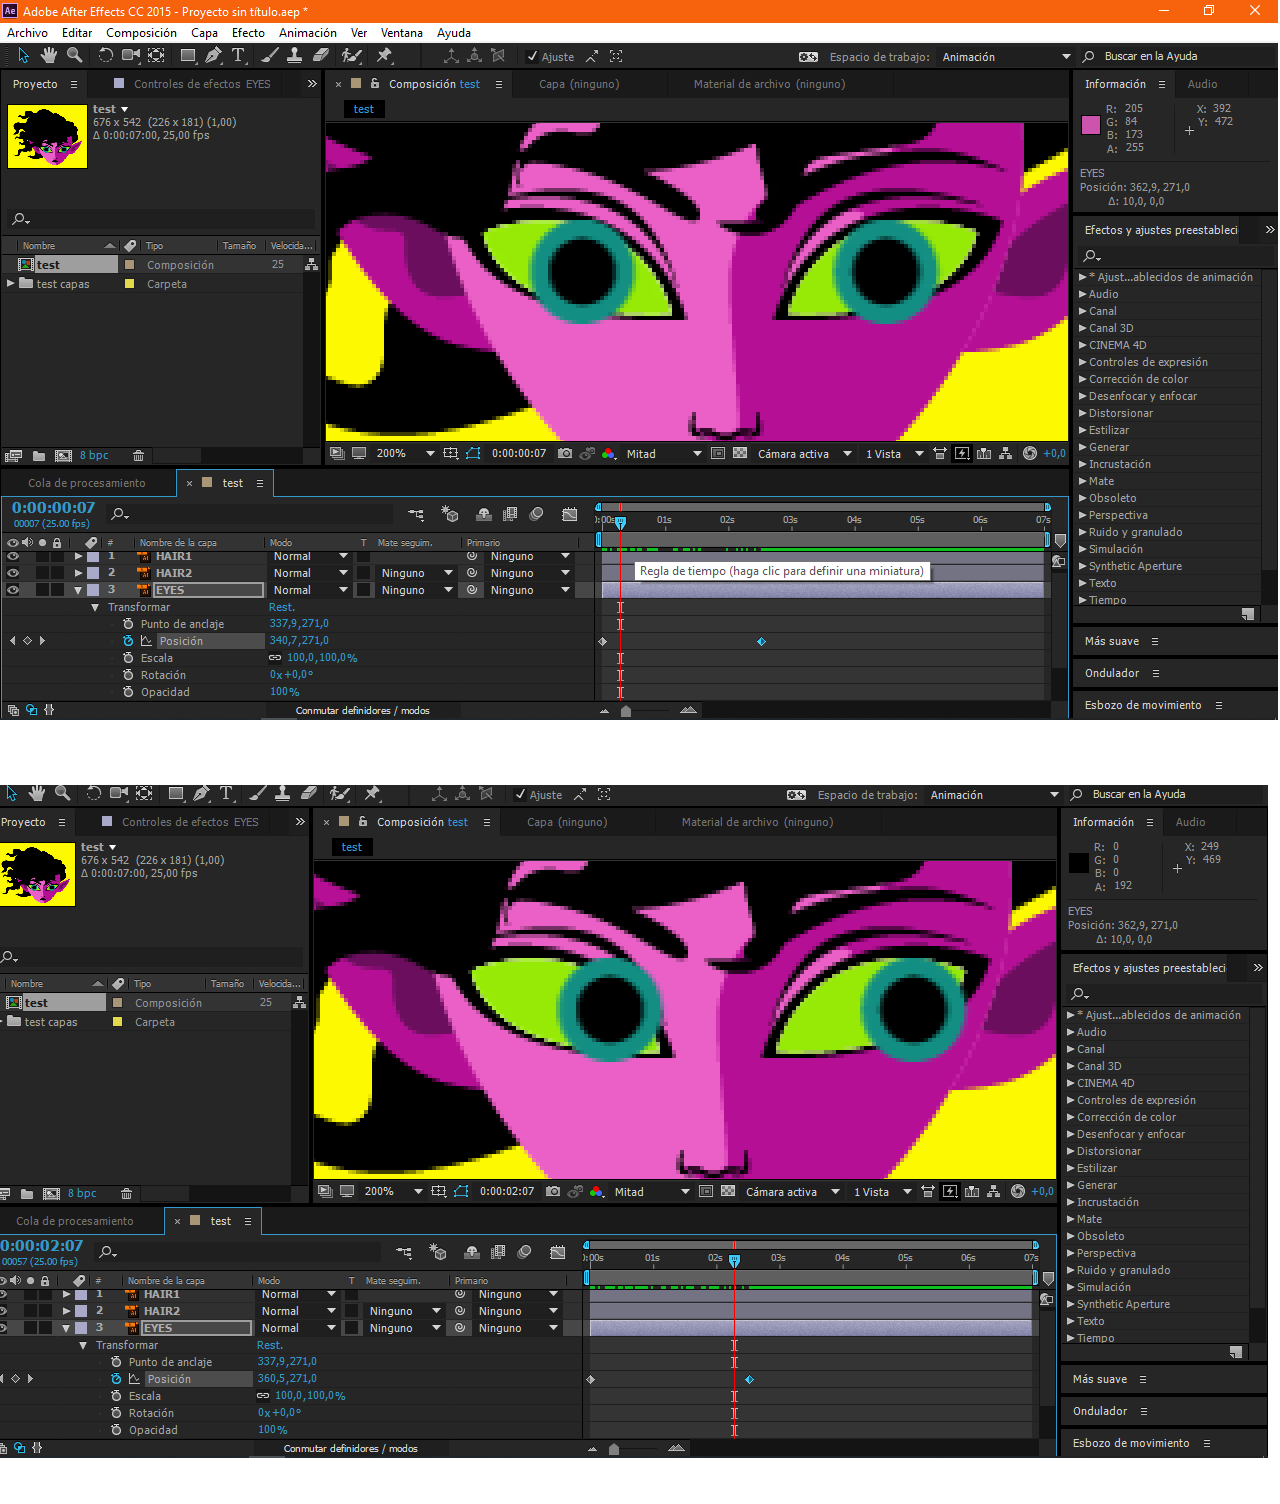The image size is (1280, 1504).
Task: Open Mitad resolution dropdown in upper viewer
Action: point(663,454)
